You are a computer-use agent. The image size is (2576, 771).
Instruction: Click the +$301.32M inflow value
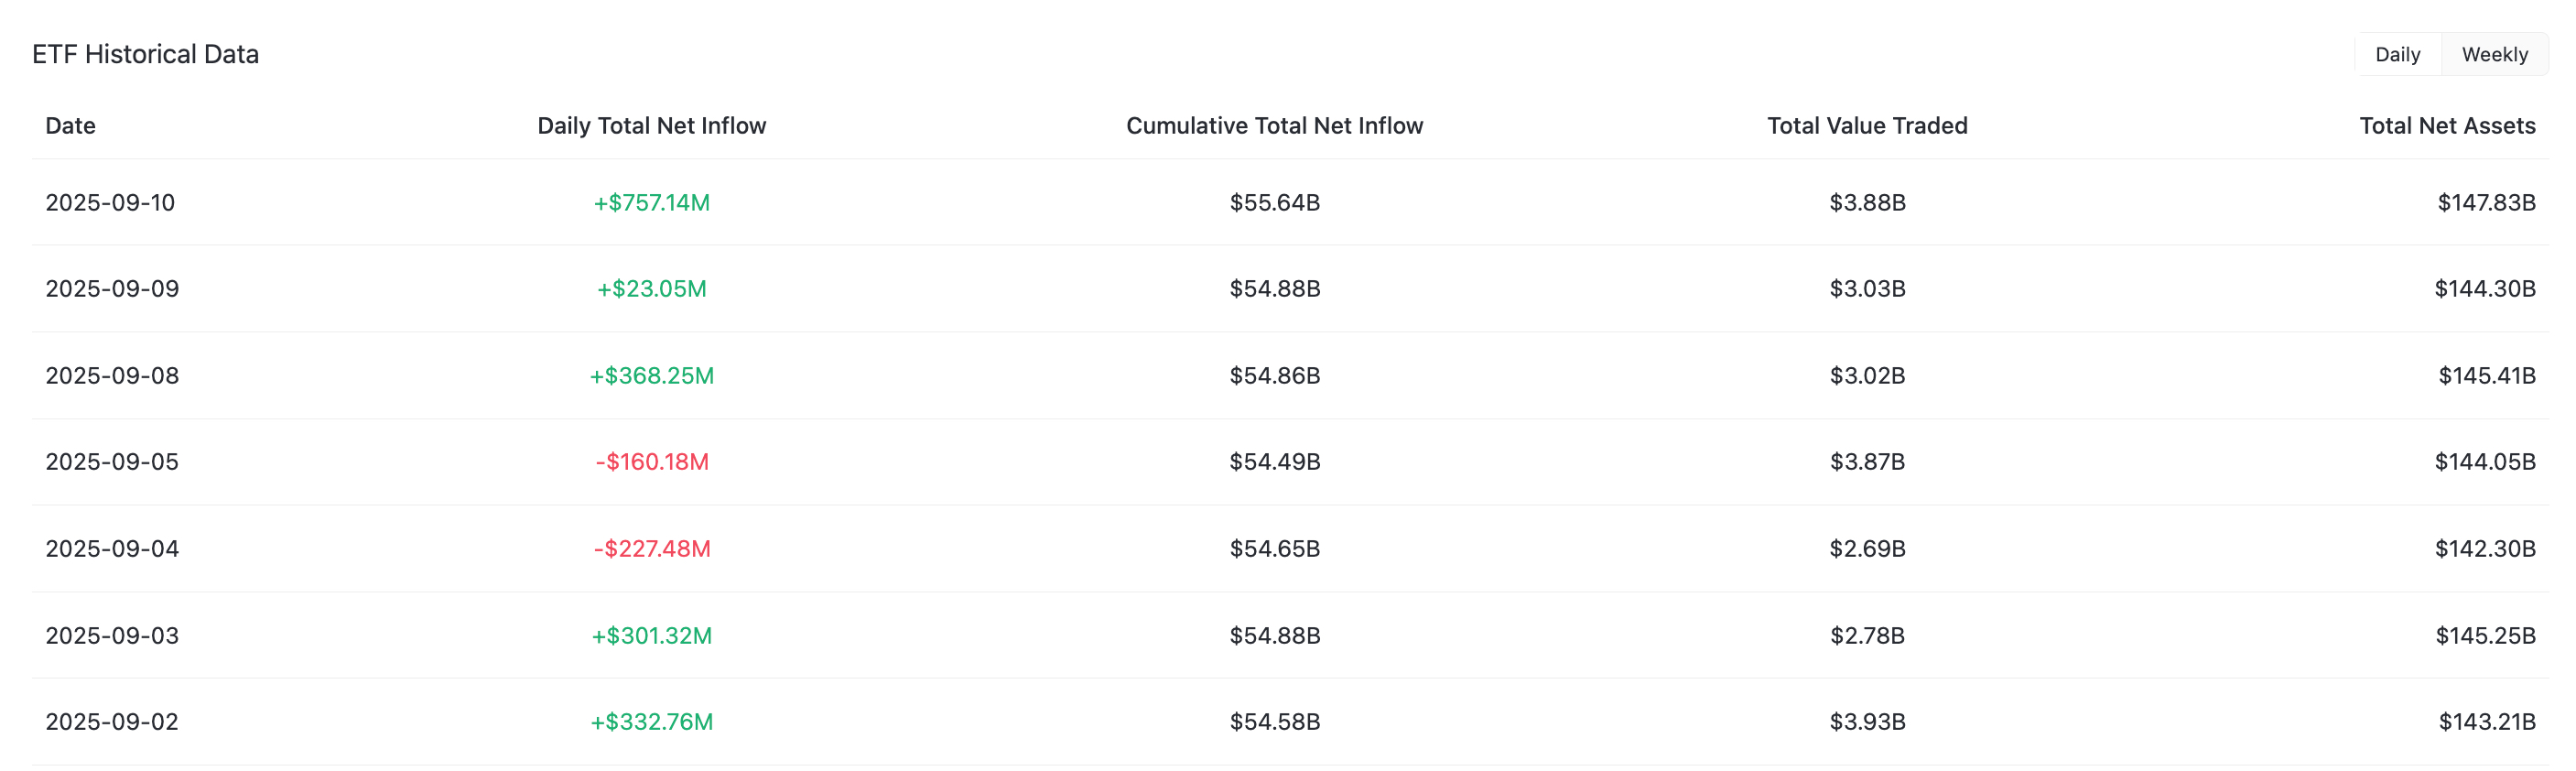[651, 636]
